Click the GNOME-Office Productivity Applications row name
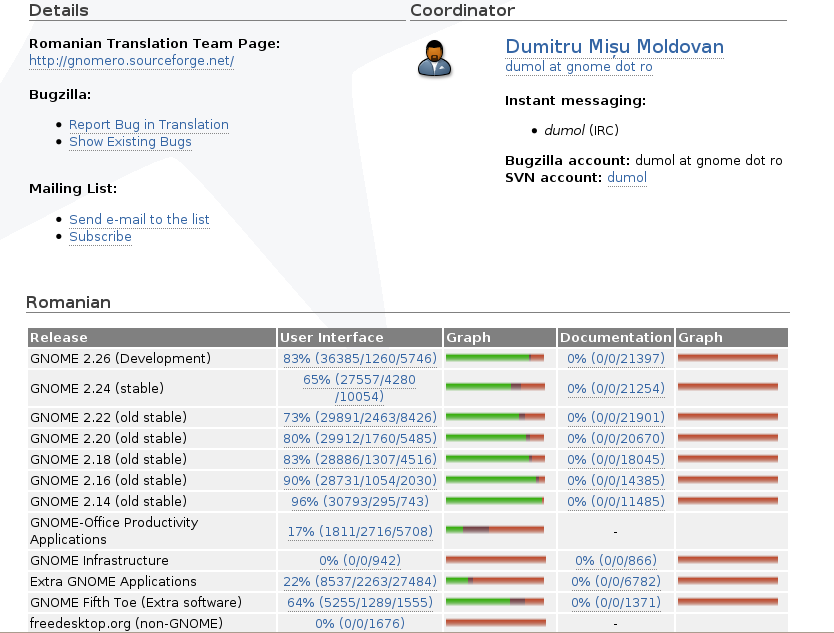Viewport: 834px width, 633px height. coord(114,531)
